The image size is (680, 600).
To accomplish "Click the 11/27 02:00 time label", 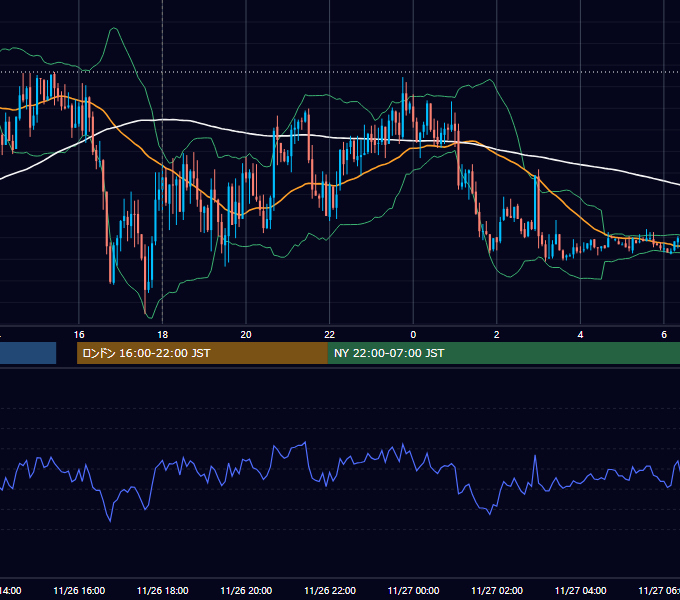I will click(x=497, y=591).
